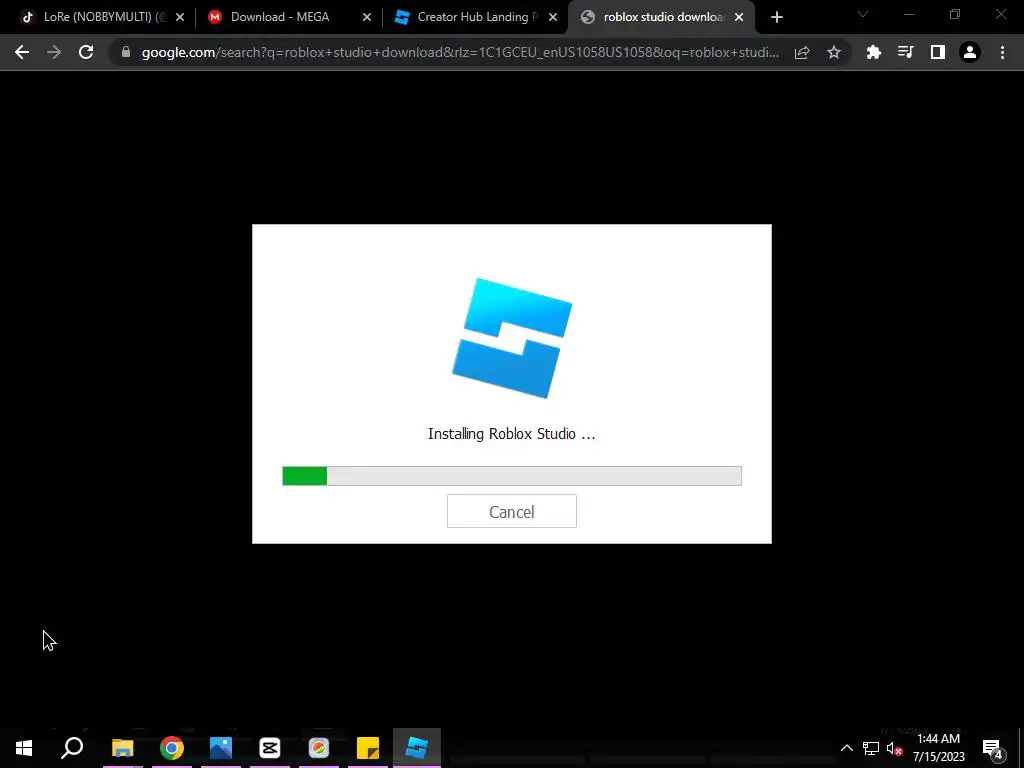
Task: Open File Explorer from taskbar
Action: 122,748
